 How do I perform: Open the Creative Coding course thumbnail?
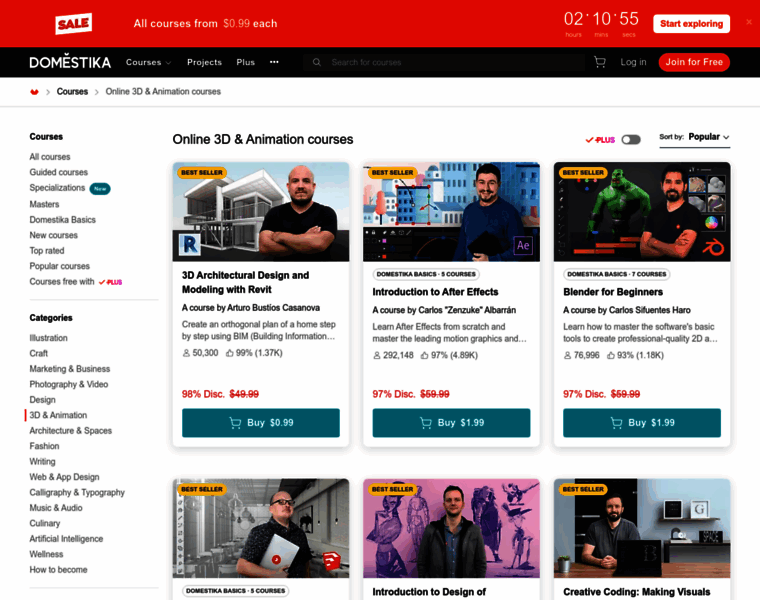click(642, 528)
